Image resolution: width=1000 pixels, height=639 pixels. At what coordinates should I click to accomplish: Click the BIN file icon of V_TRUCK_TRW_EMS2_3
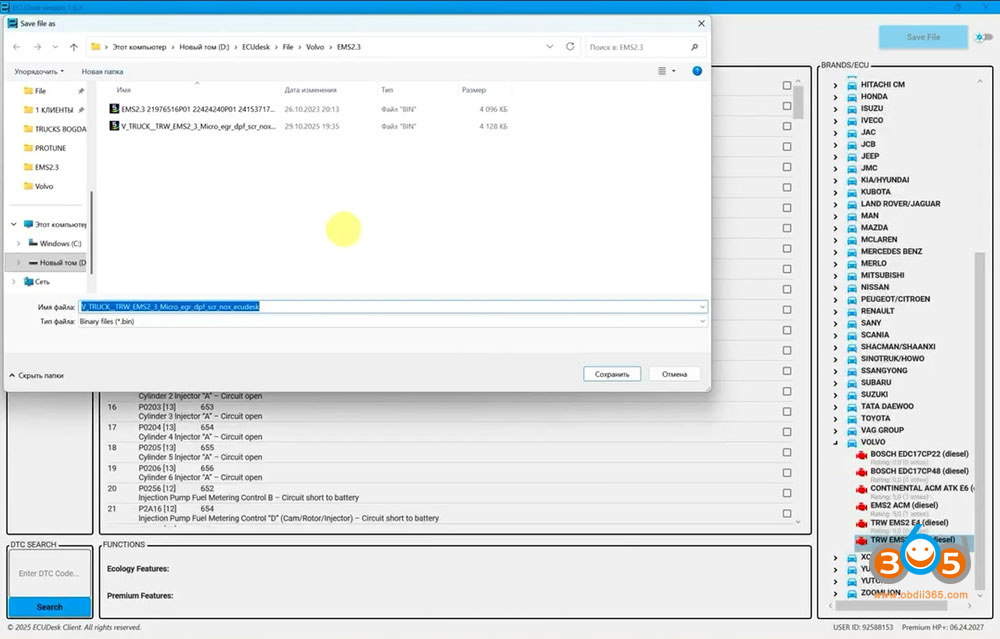click(114, 127)
